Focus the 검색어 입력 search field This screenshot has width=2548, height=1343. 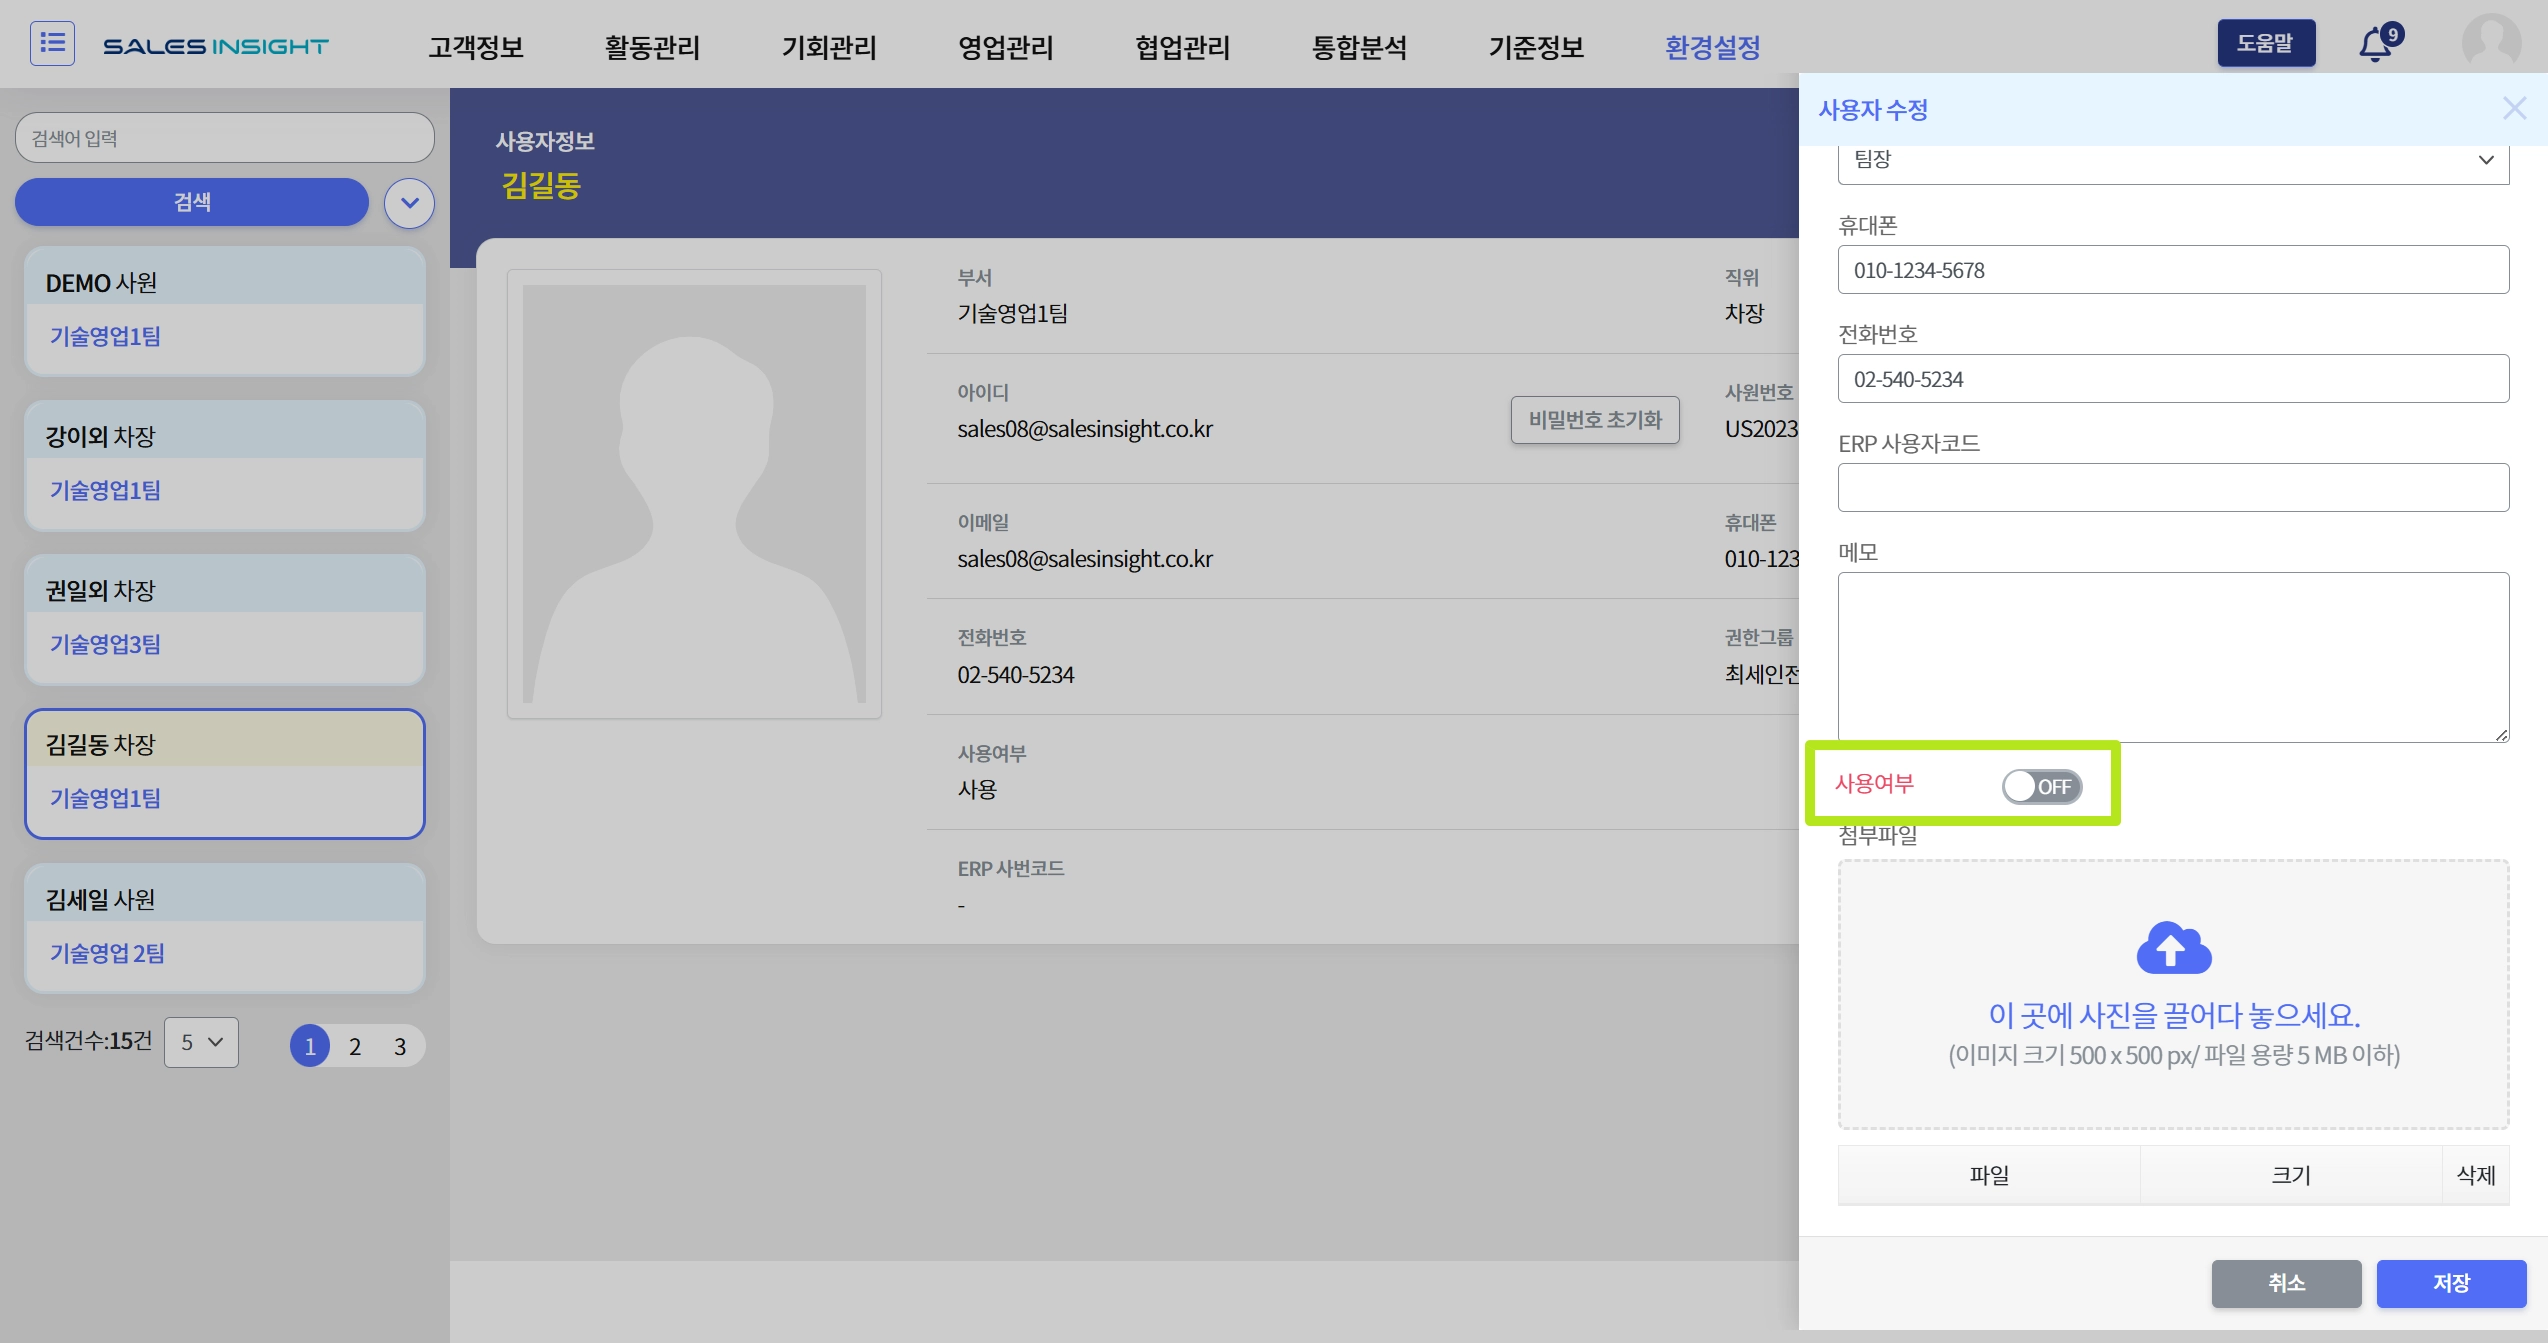225,138
